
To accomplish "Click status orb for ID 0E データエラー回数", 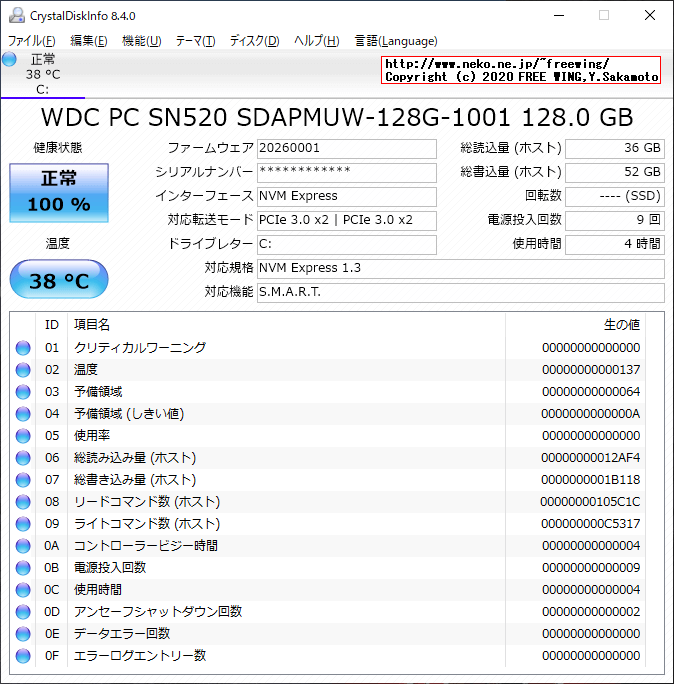I will 23,634.
